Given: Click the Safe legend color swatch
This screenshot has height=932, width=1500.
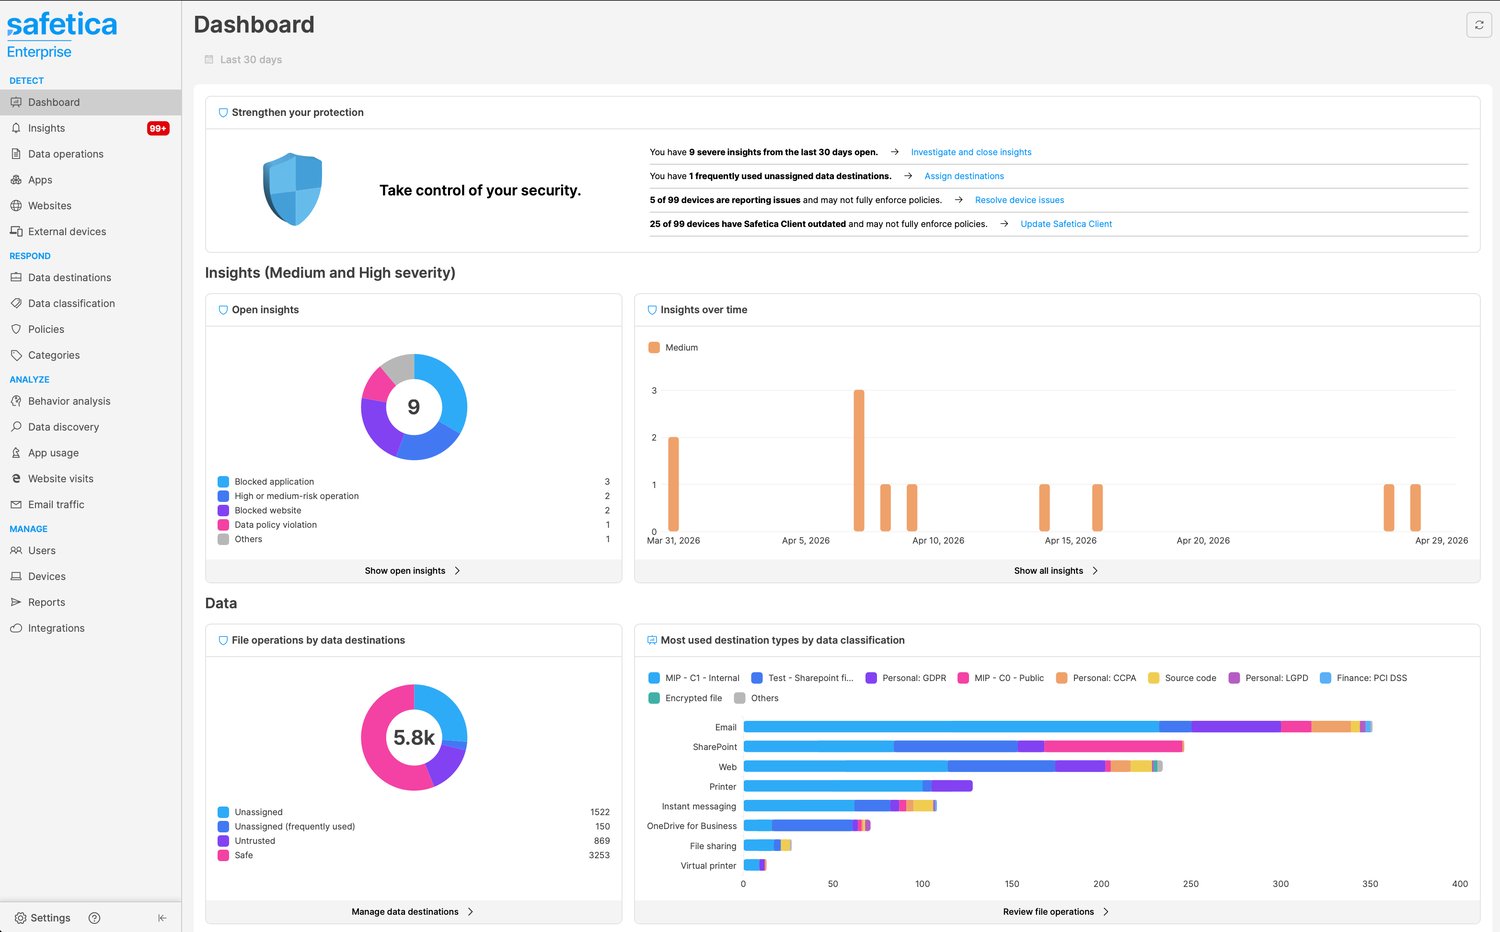Looking at the screenshot, I should 223,855.
